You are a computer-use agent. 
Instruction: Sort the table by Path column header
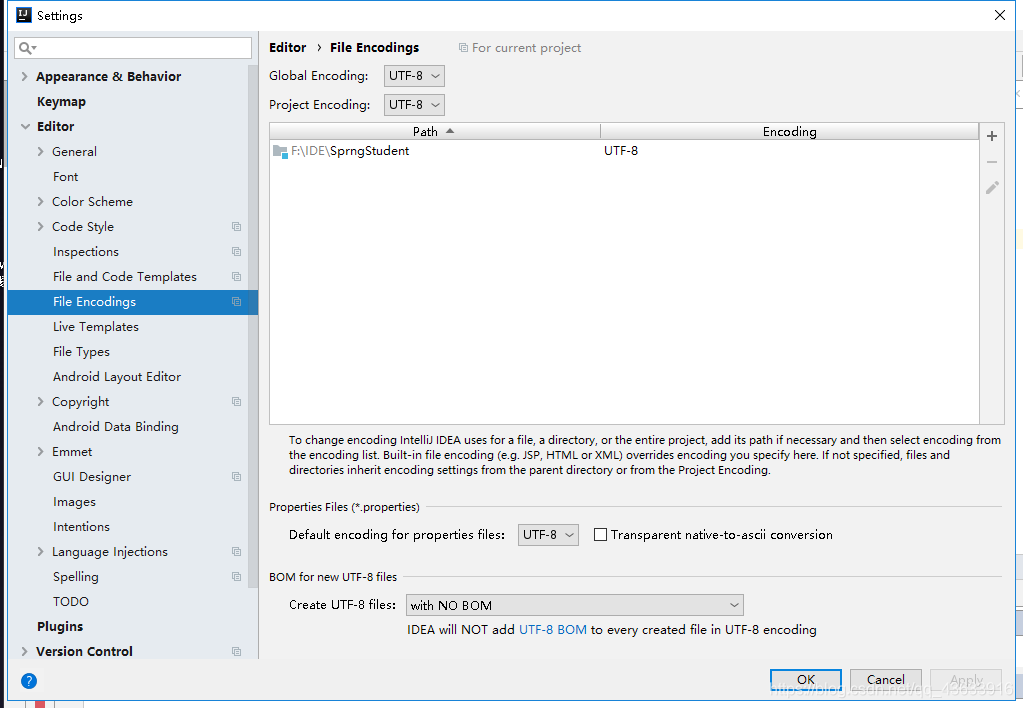coord(435,131)
